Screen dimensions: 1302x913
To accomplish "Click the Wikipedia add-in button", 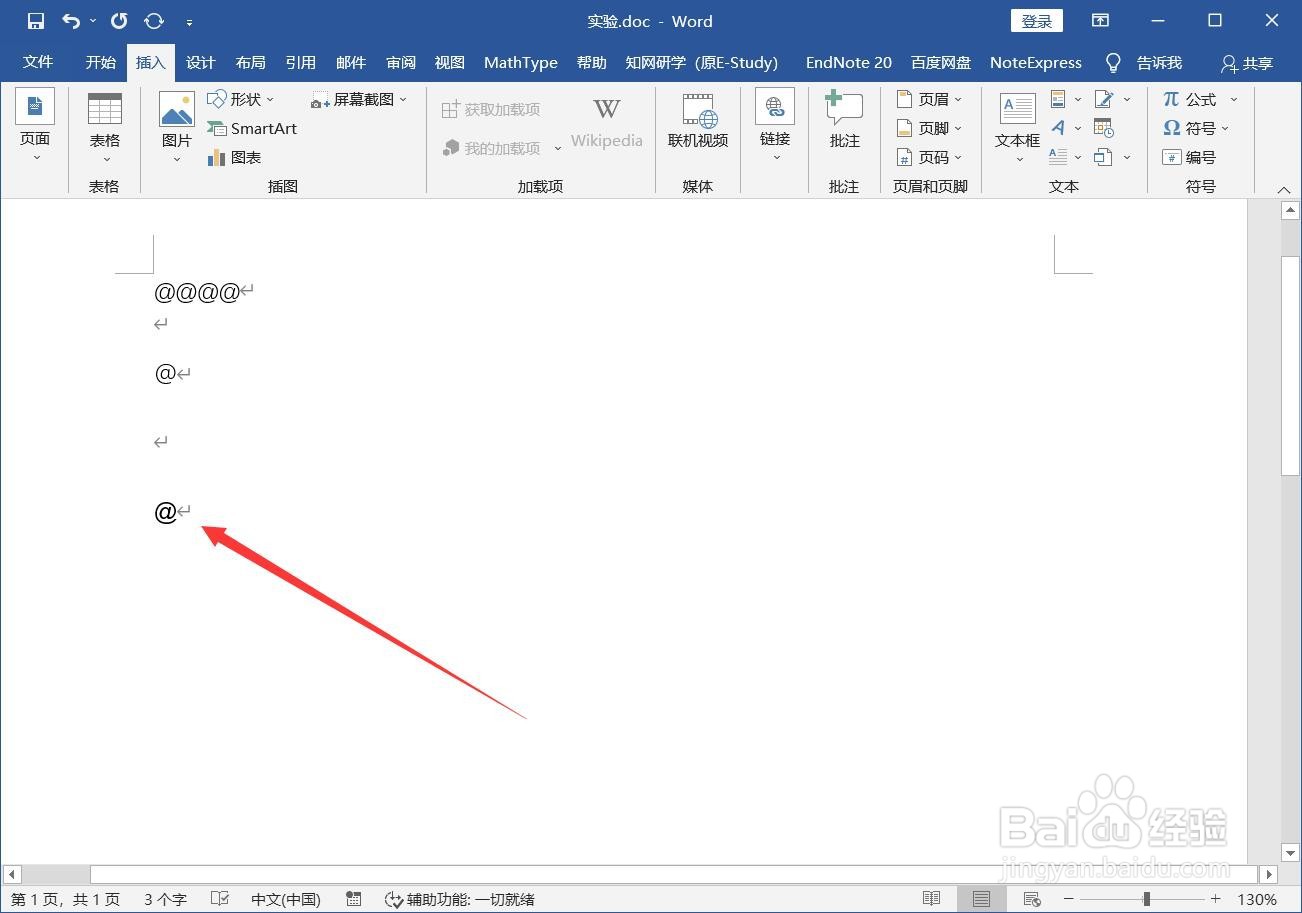I will 606,124.
